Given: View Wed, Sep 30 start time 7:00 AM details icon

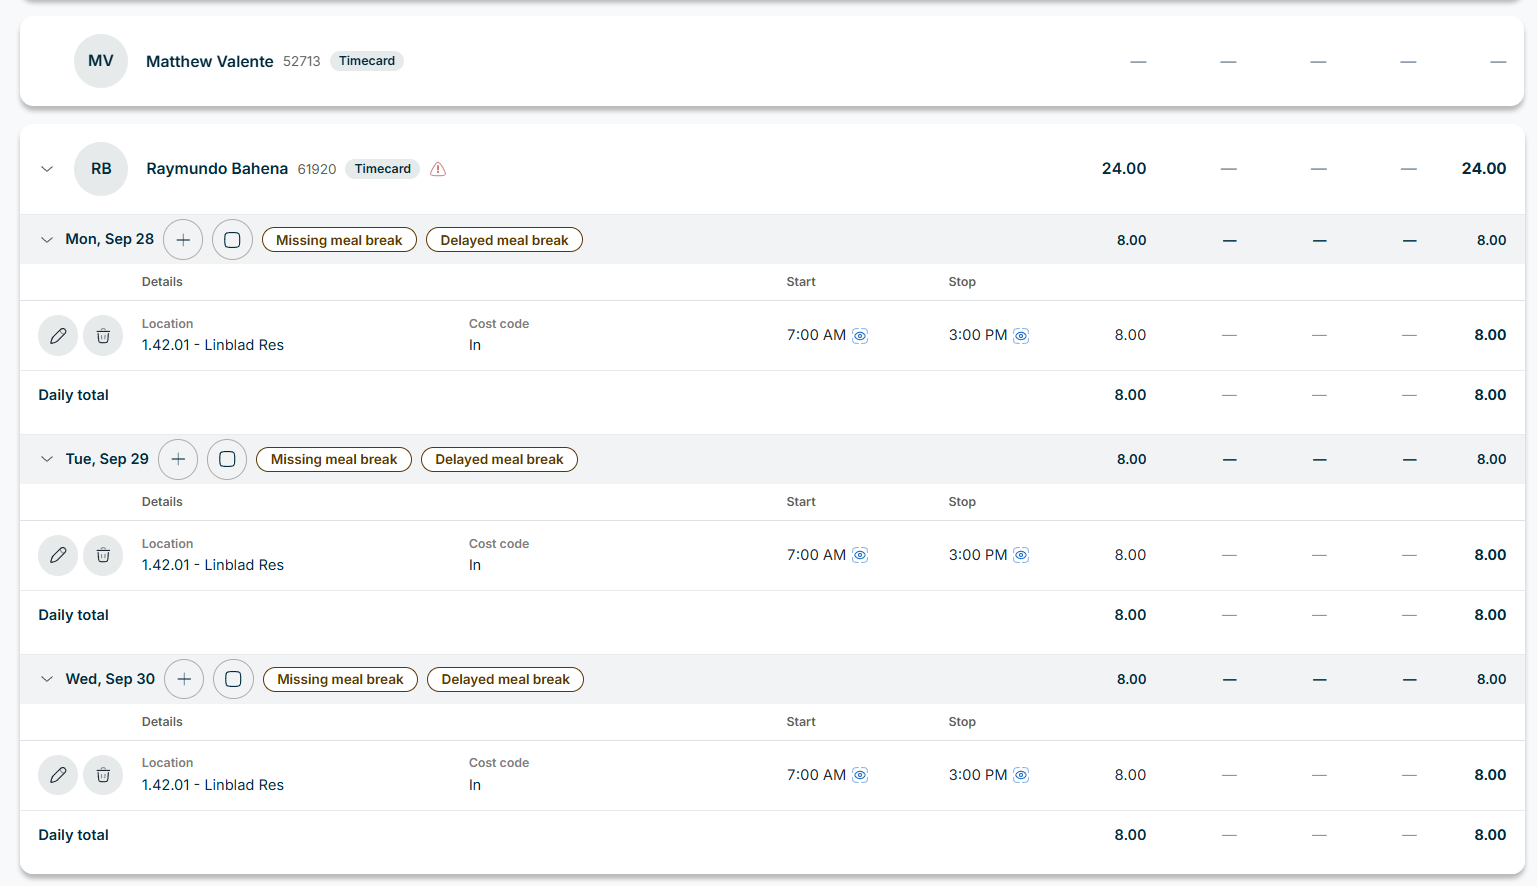Looking at the screenshot, I should (860, 775).
